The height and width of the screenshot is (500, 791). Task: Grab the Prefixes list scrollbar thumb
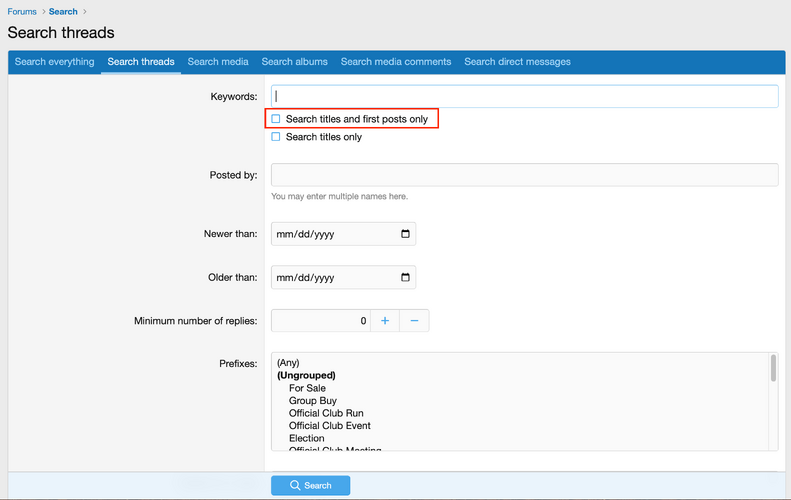click(x=773, y=368)
